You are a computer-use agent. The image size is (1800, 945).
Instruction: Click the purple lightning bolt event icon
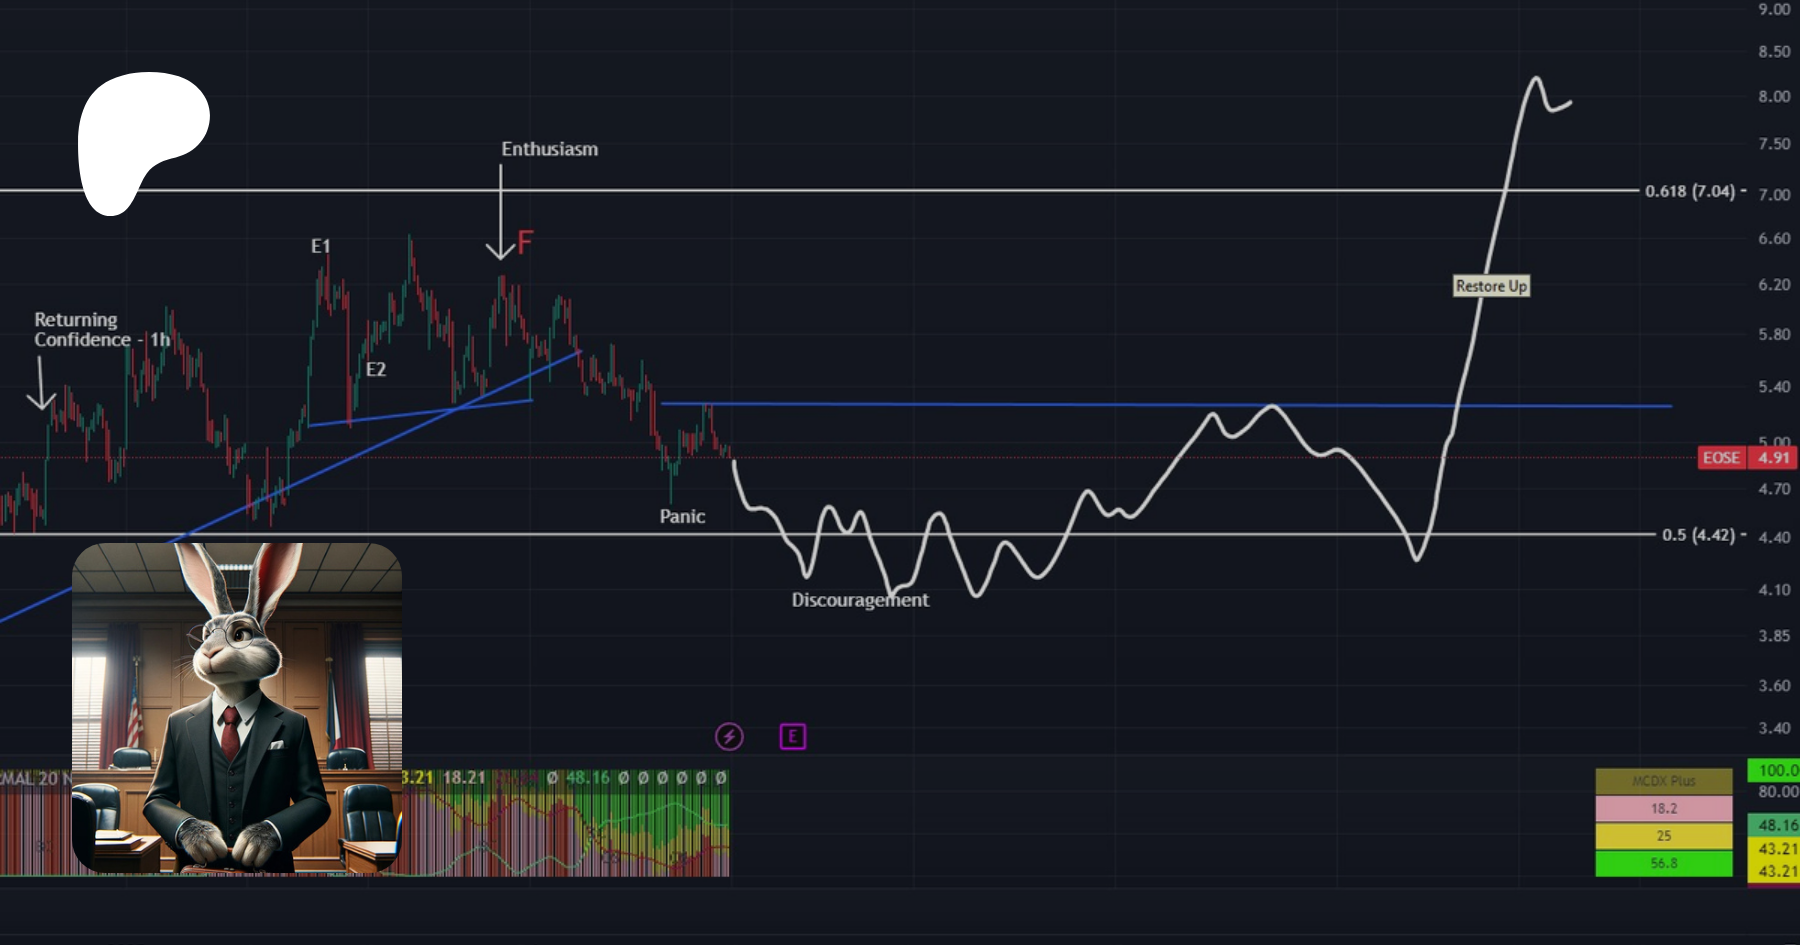coord(729,737)
